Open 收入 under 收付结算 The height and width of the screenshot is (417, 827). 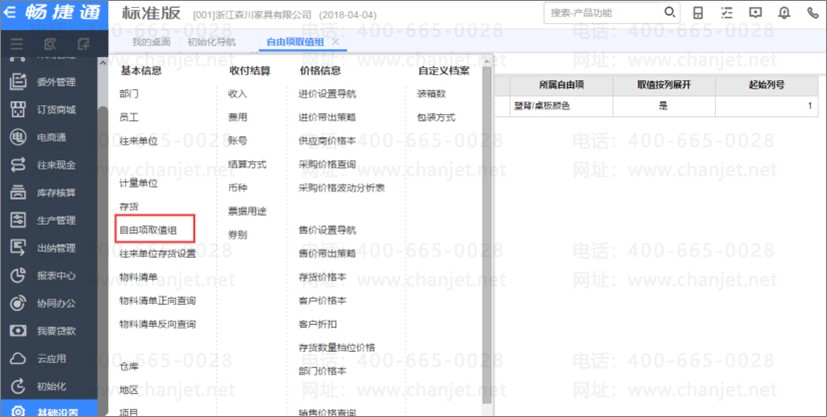[x=237, y=94]
